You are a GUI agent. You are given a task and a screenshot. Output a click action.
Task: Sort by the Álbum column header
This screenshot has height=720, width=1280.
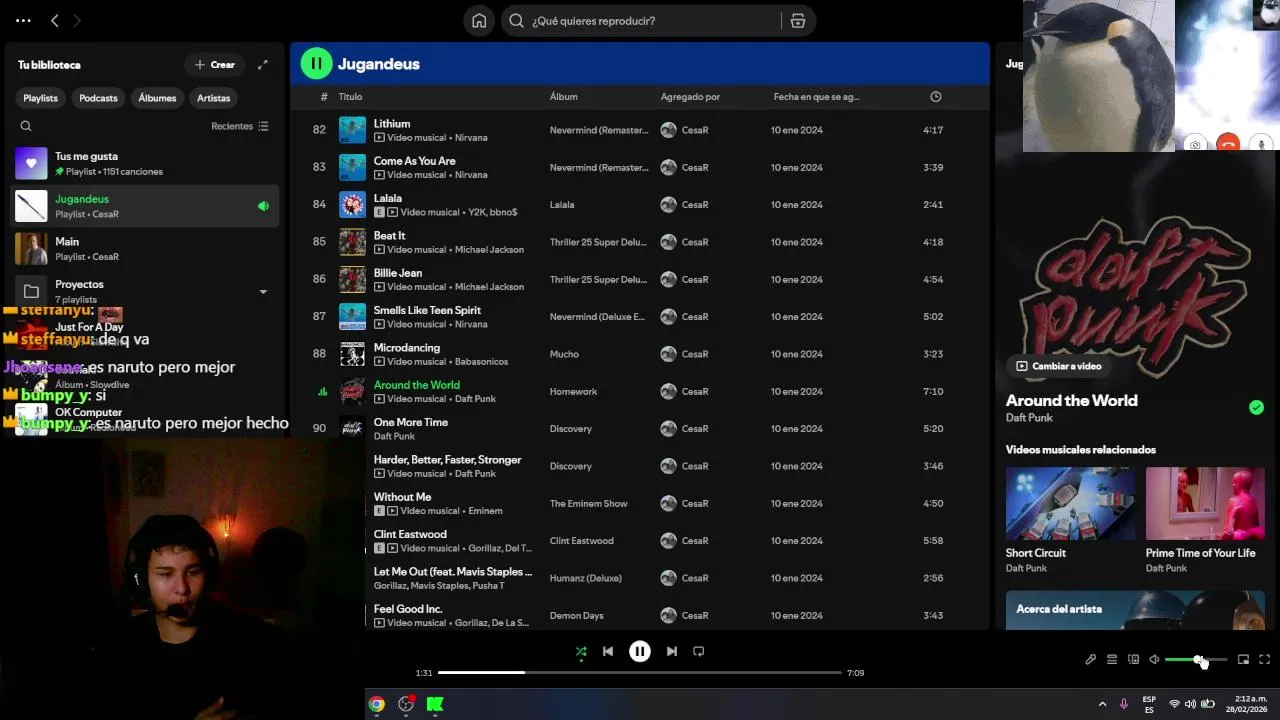click(x=563, y=97)
